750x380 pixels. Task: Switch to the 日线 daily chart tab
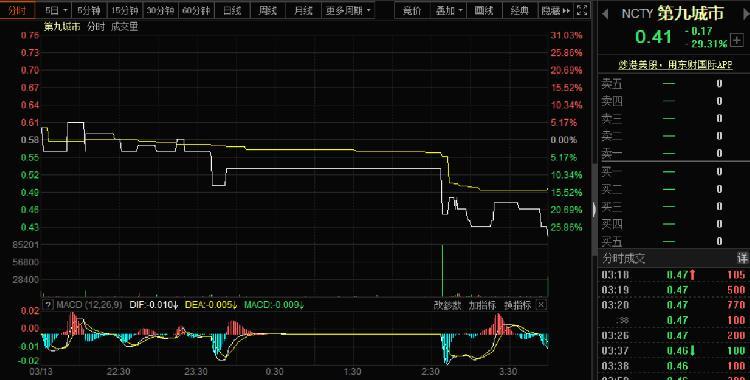click(232, 11)
